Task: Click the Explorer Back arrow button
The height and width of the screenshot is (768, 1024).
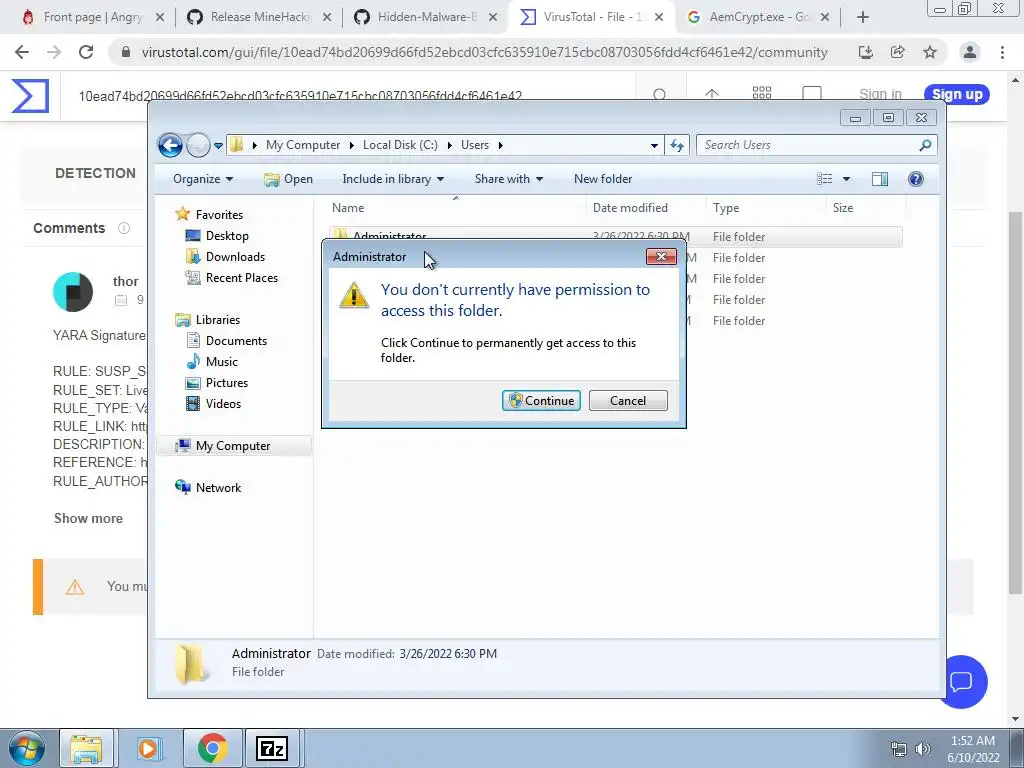Action: pyautogui.click(x=170, y=145)
